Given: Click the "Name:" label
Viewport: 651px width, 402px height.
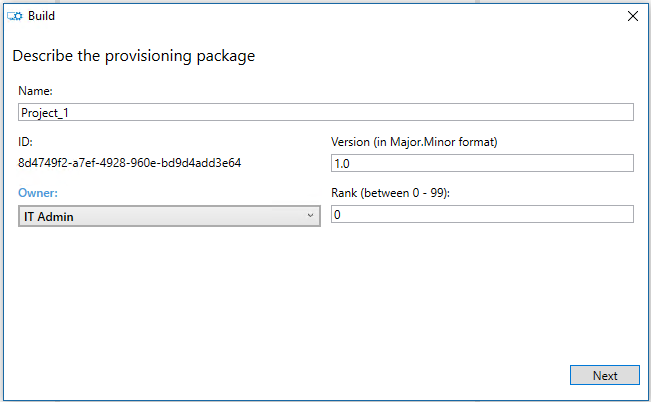Looking at the screenshot, I should [x=35, y=92].
